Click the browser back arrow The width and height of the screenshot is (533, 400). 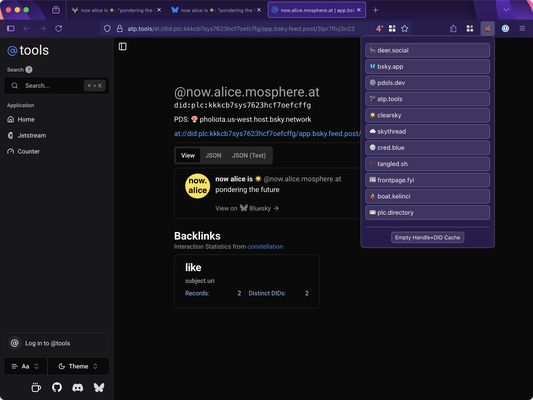click(27, 29)
